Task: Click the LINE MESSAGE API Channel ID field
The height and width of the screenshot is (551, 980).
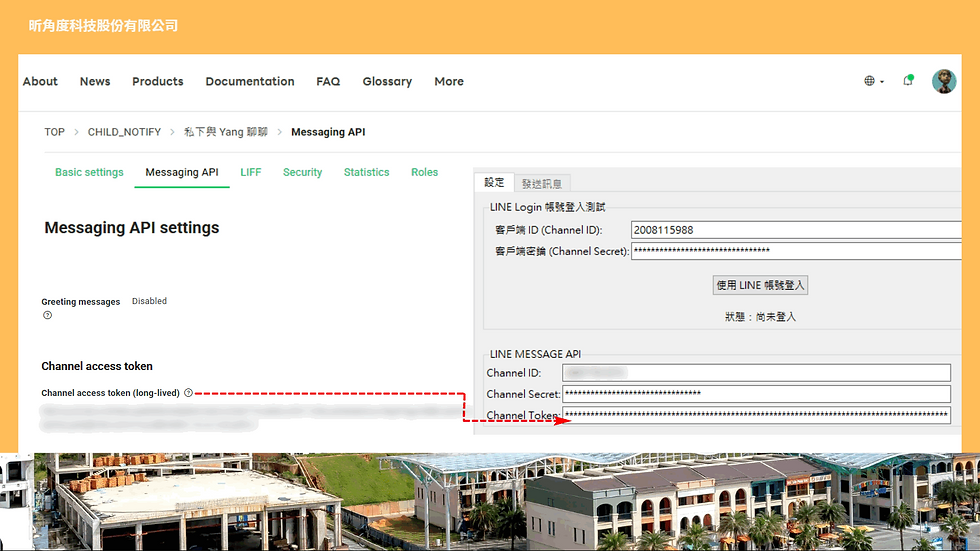Action: (x=756, y=373)
